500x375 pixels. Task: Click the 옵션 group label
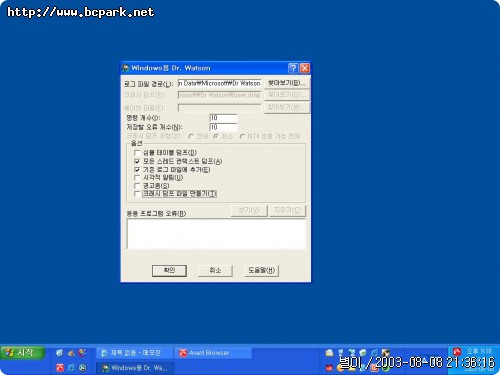tap(136, 143)
